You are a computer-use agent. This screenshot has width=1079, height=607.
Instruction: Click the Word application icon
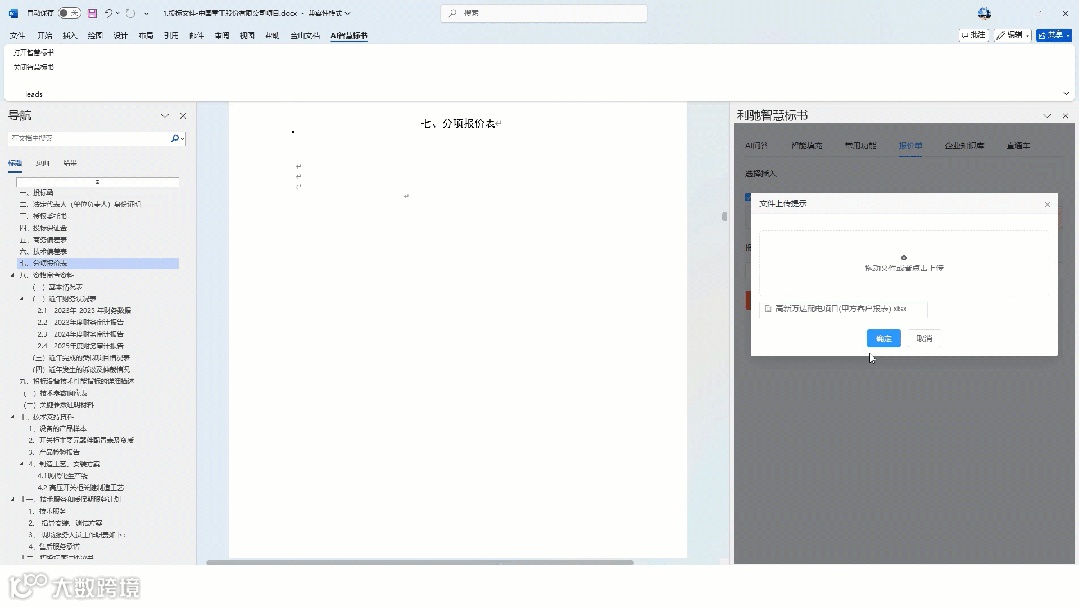click(13, 13)
